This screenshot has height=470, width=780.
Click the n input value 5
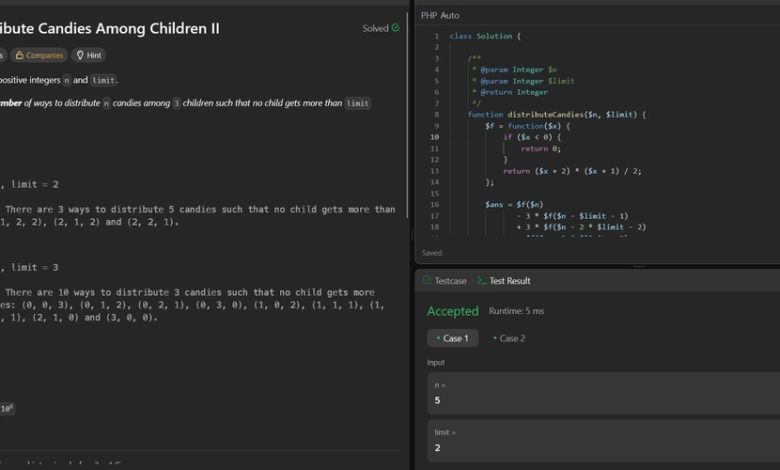437,400
